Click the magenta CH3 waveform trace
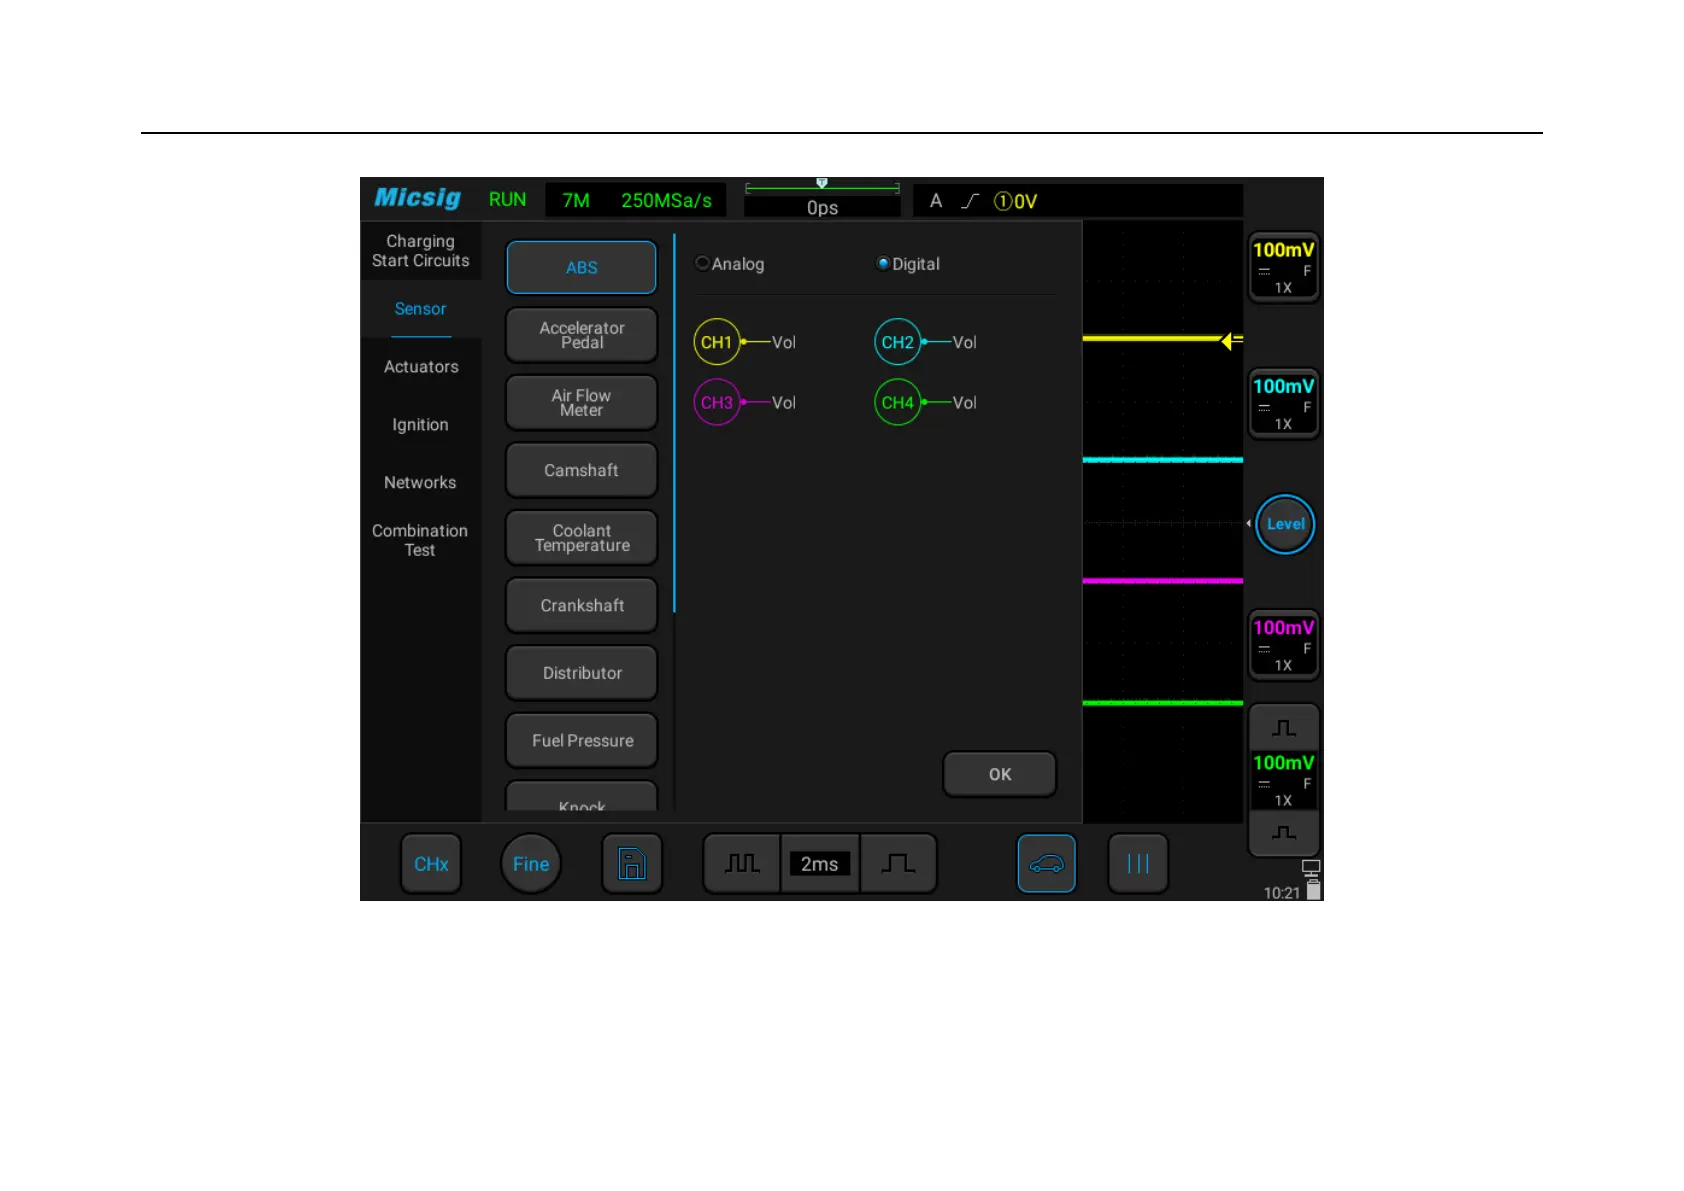The height and width of the screenshot is (1191, 1684). pyautogui.click(x=1162, y=581)
